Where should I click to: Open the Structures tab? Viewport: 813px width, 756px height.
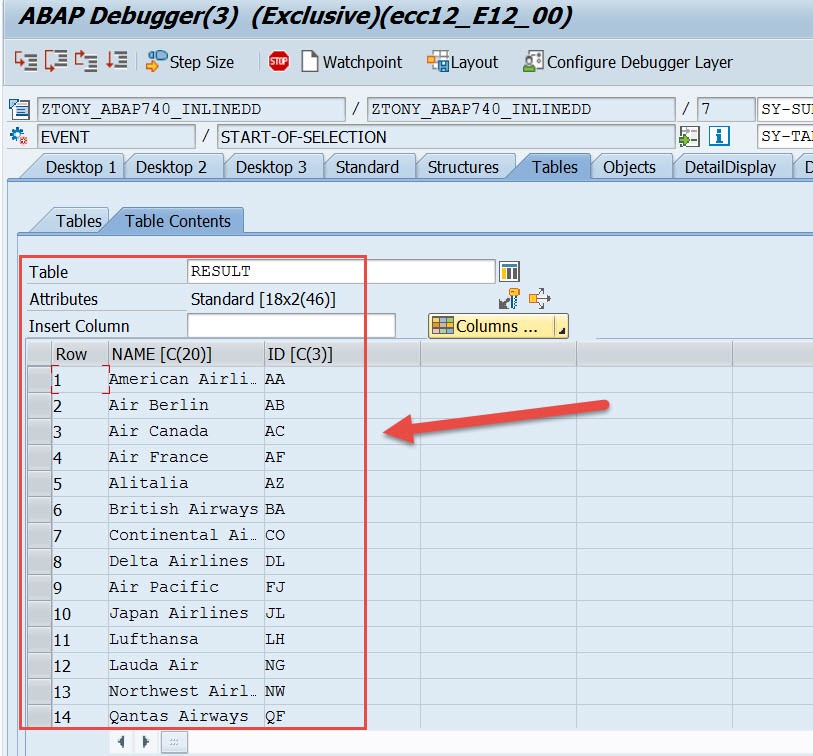(463, 167)
